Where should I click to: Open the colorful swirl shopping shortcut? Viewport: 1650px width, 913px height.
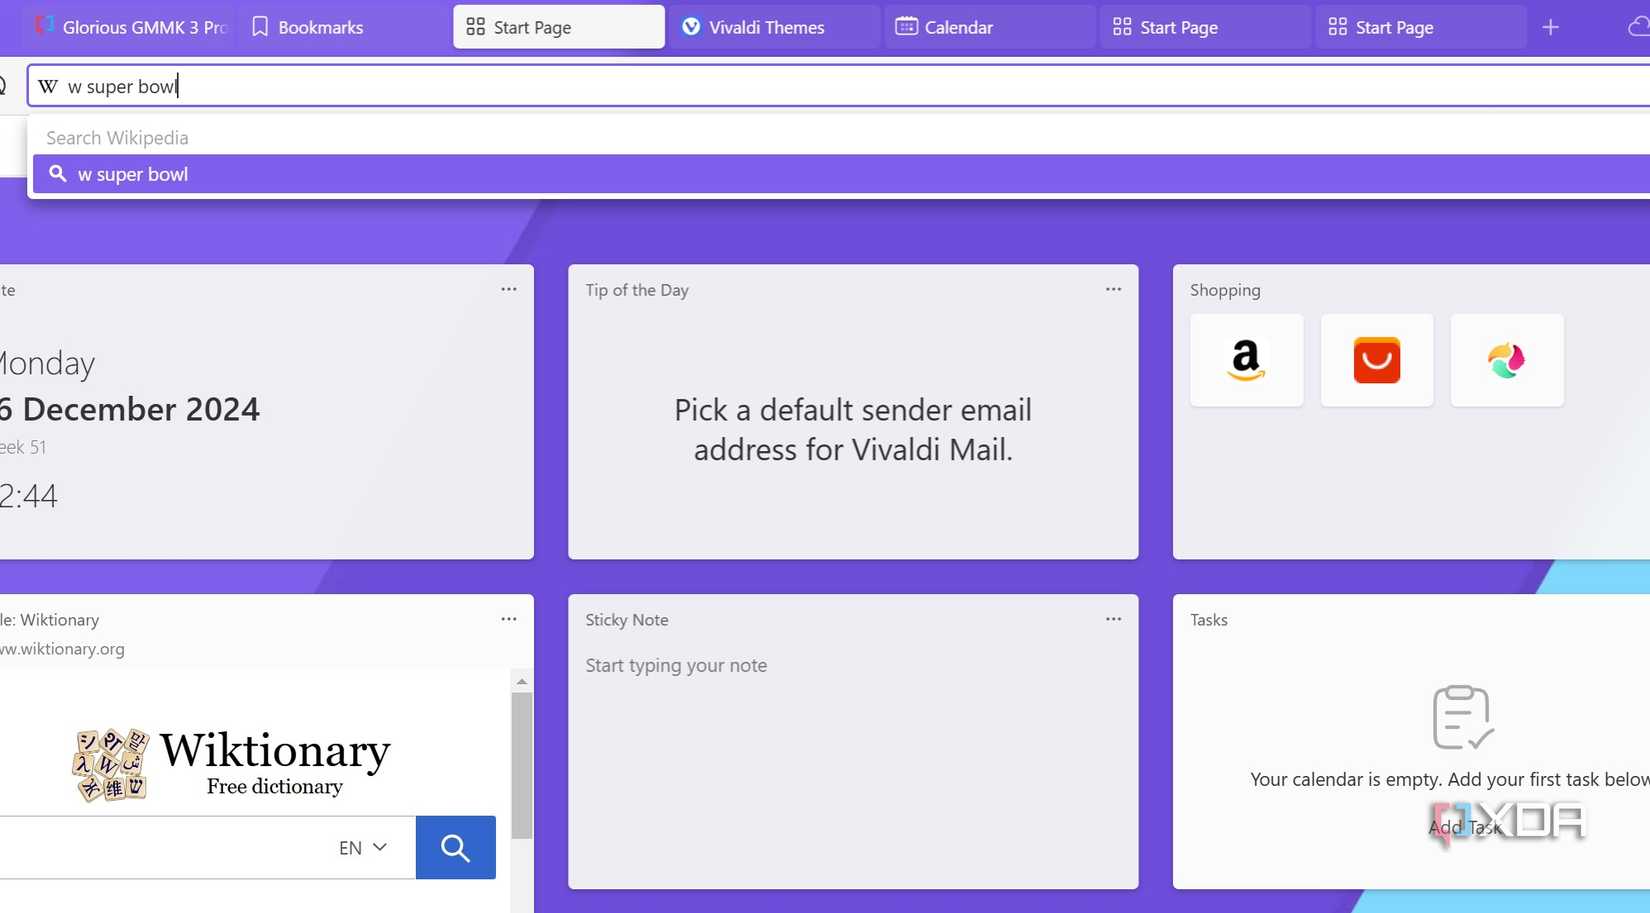point(1506,360)
